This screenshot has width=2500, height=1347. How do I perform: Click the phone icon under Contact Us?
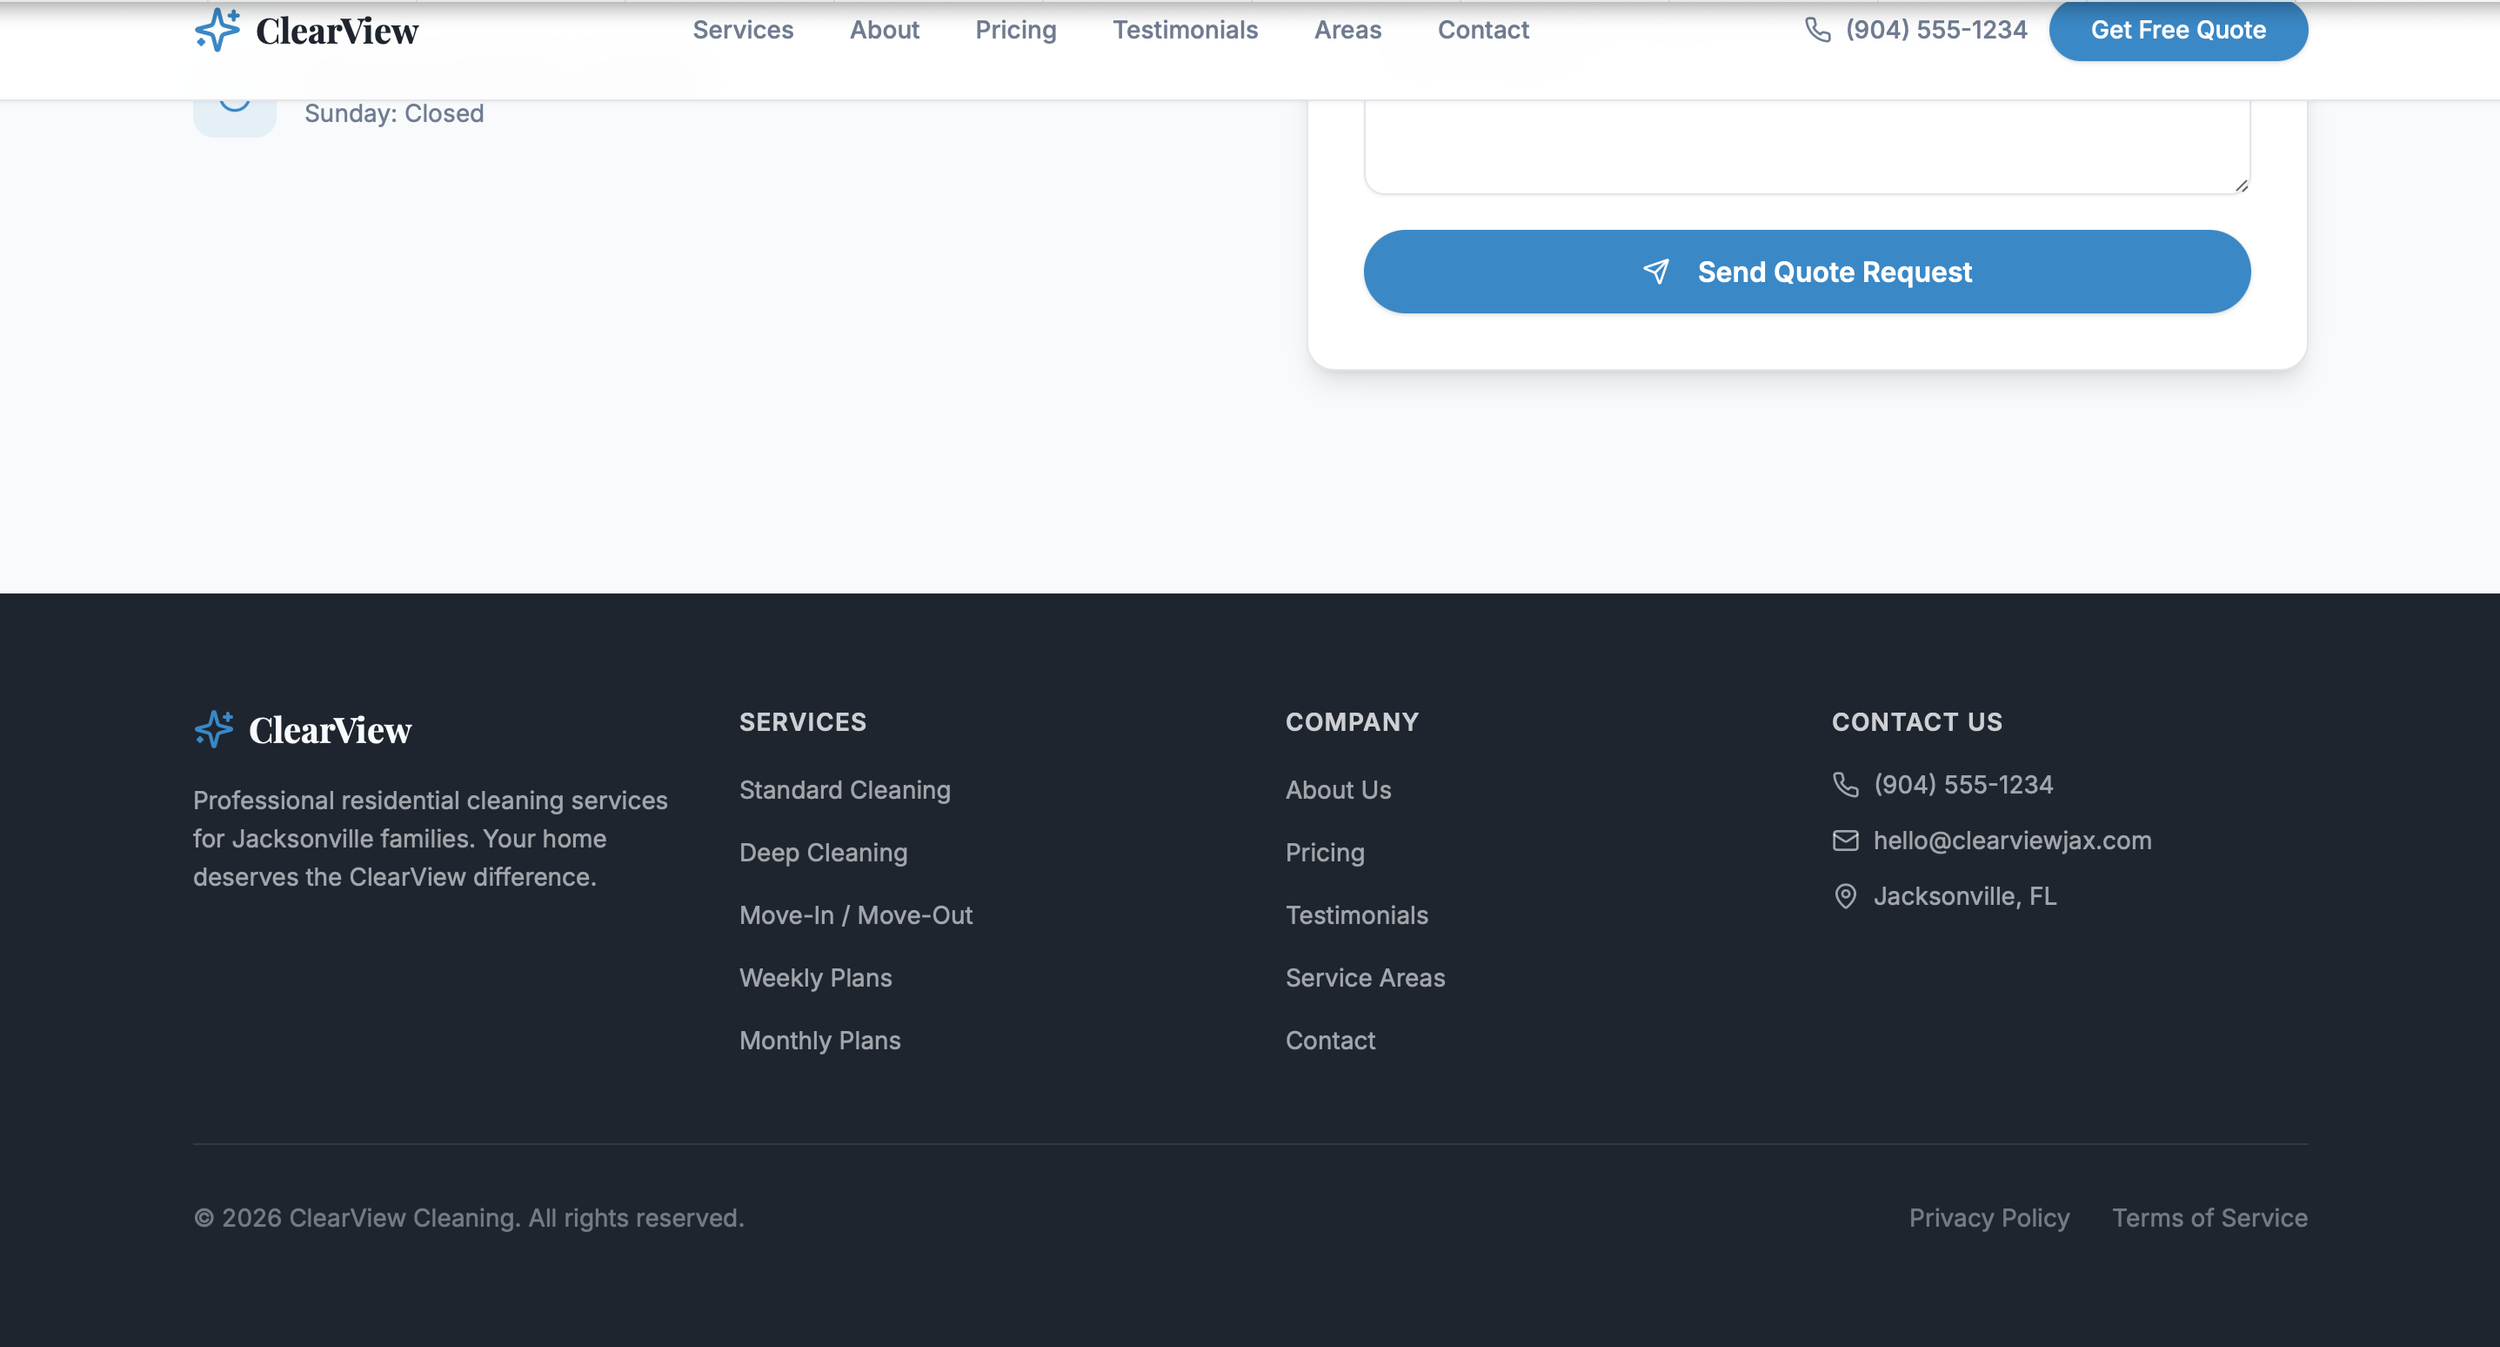coord(1844,785)
